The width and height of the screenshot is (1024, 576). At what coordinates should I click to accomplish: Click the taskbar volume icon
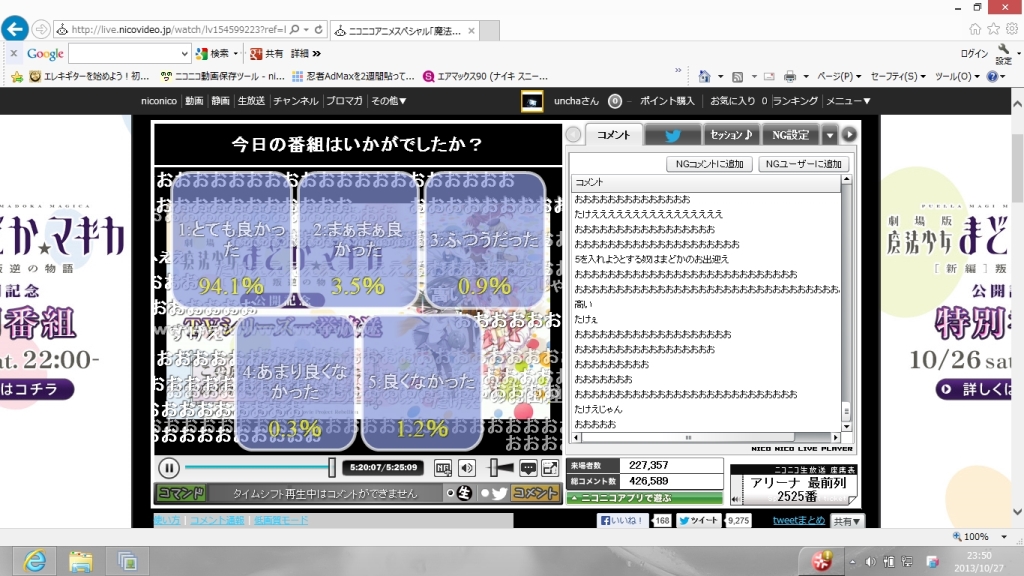(x=871, y=562)
